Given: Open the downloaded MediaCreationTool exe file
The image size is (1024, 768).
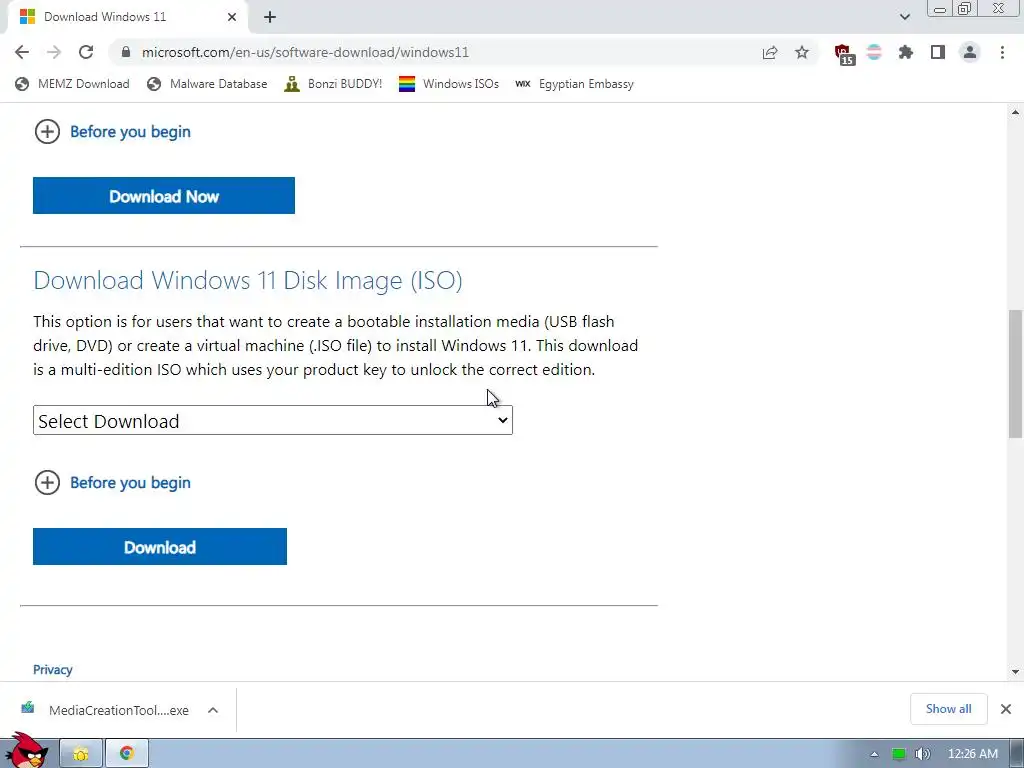Looking at the screenshot, I should [x=106, y=710].
